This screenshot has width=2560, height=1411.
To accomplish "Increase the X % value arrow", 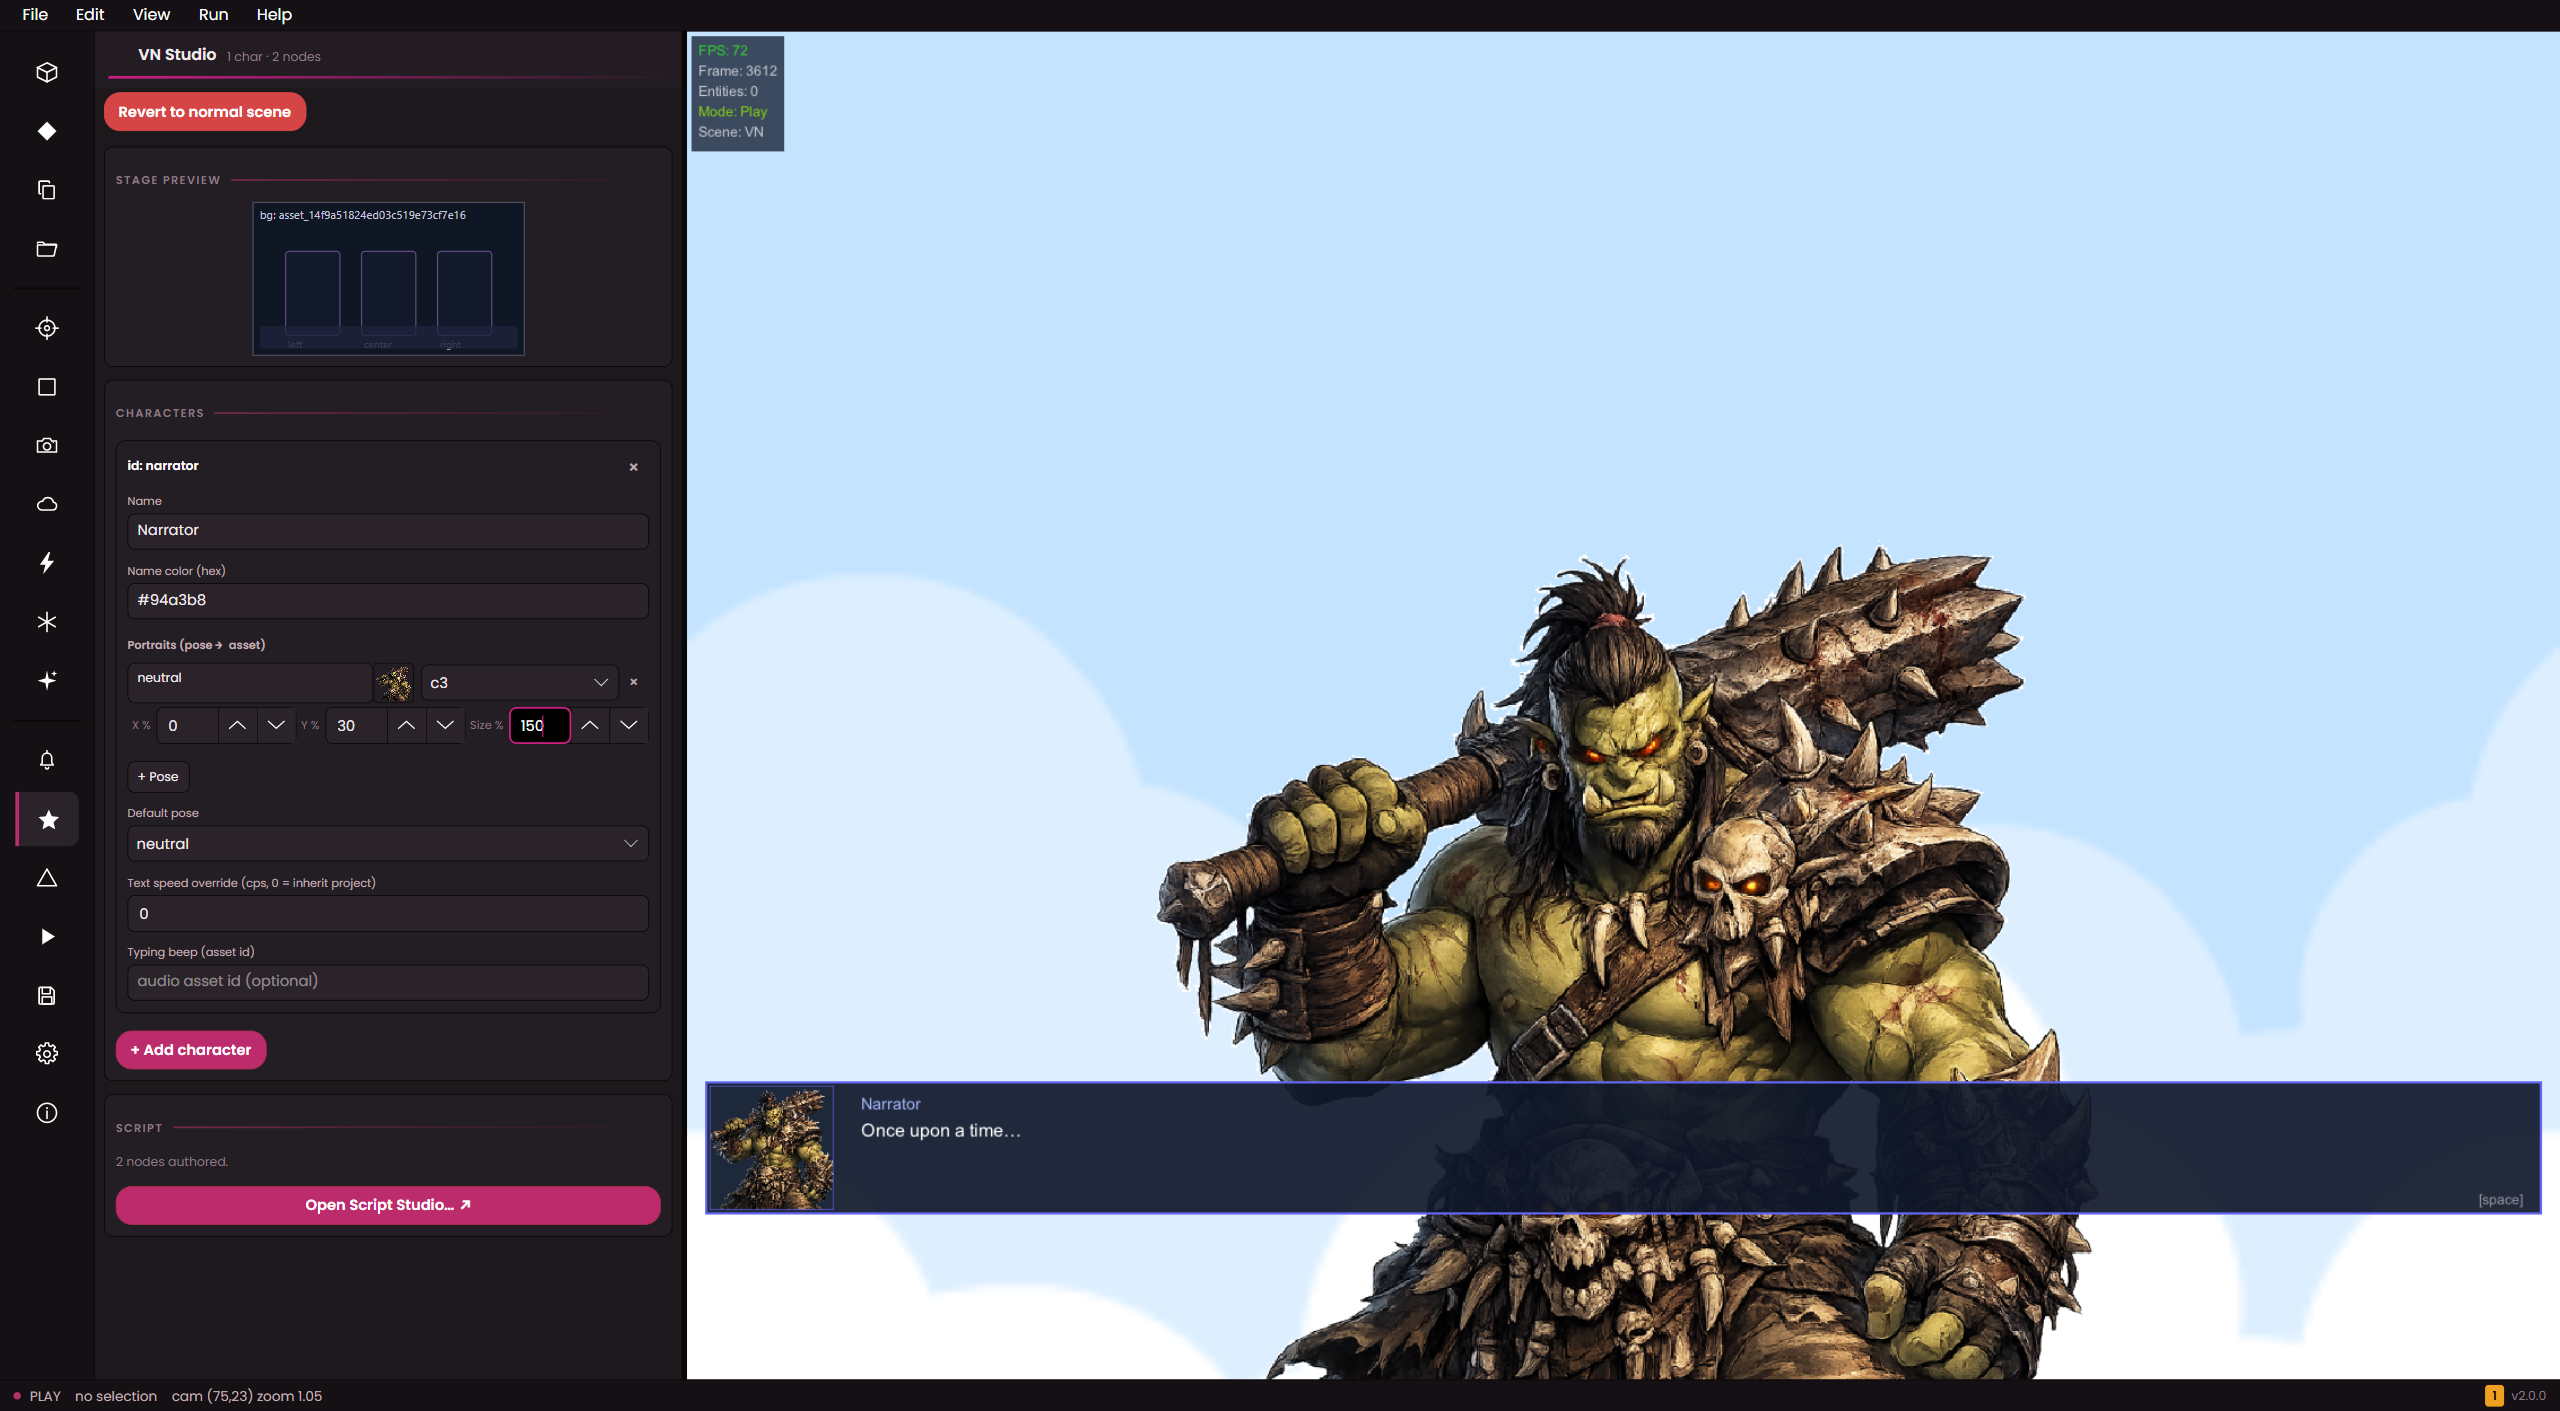I will point(237,726).
